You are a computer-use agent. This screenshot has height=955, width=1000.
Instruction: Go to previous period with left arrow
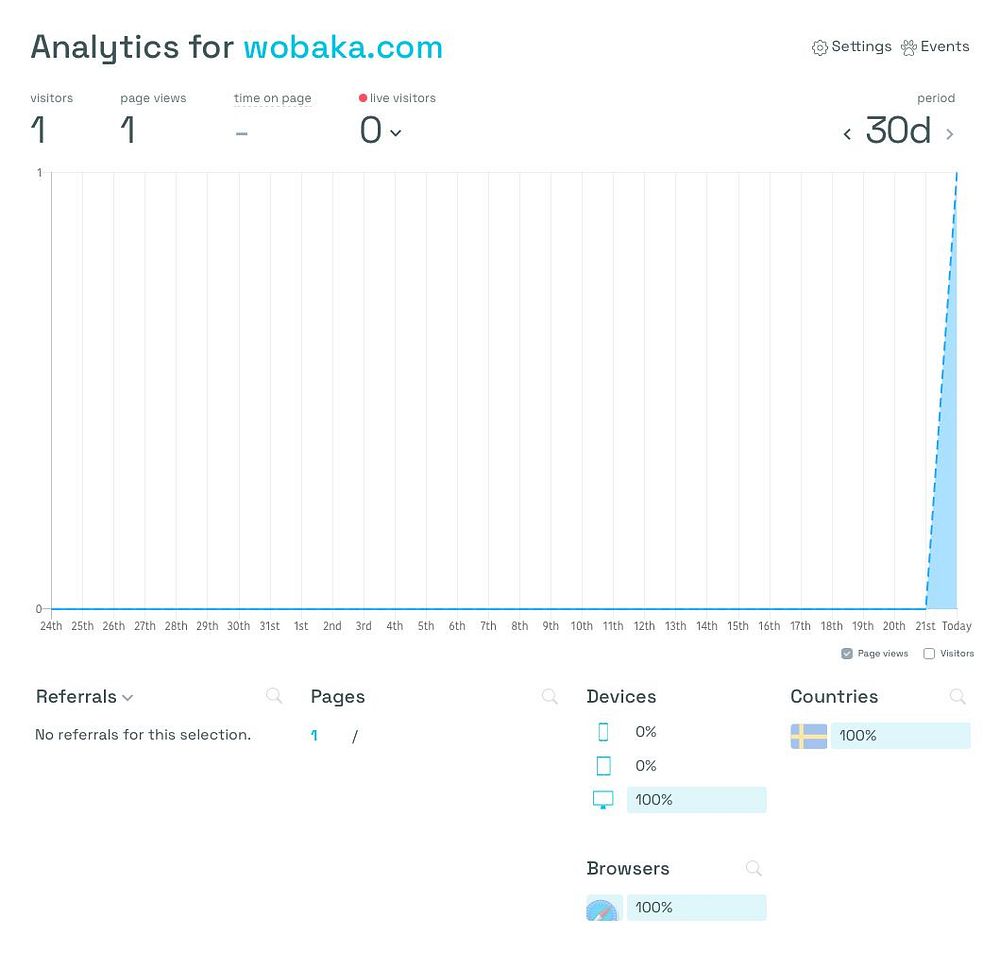(847, 134)
